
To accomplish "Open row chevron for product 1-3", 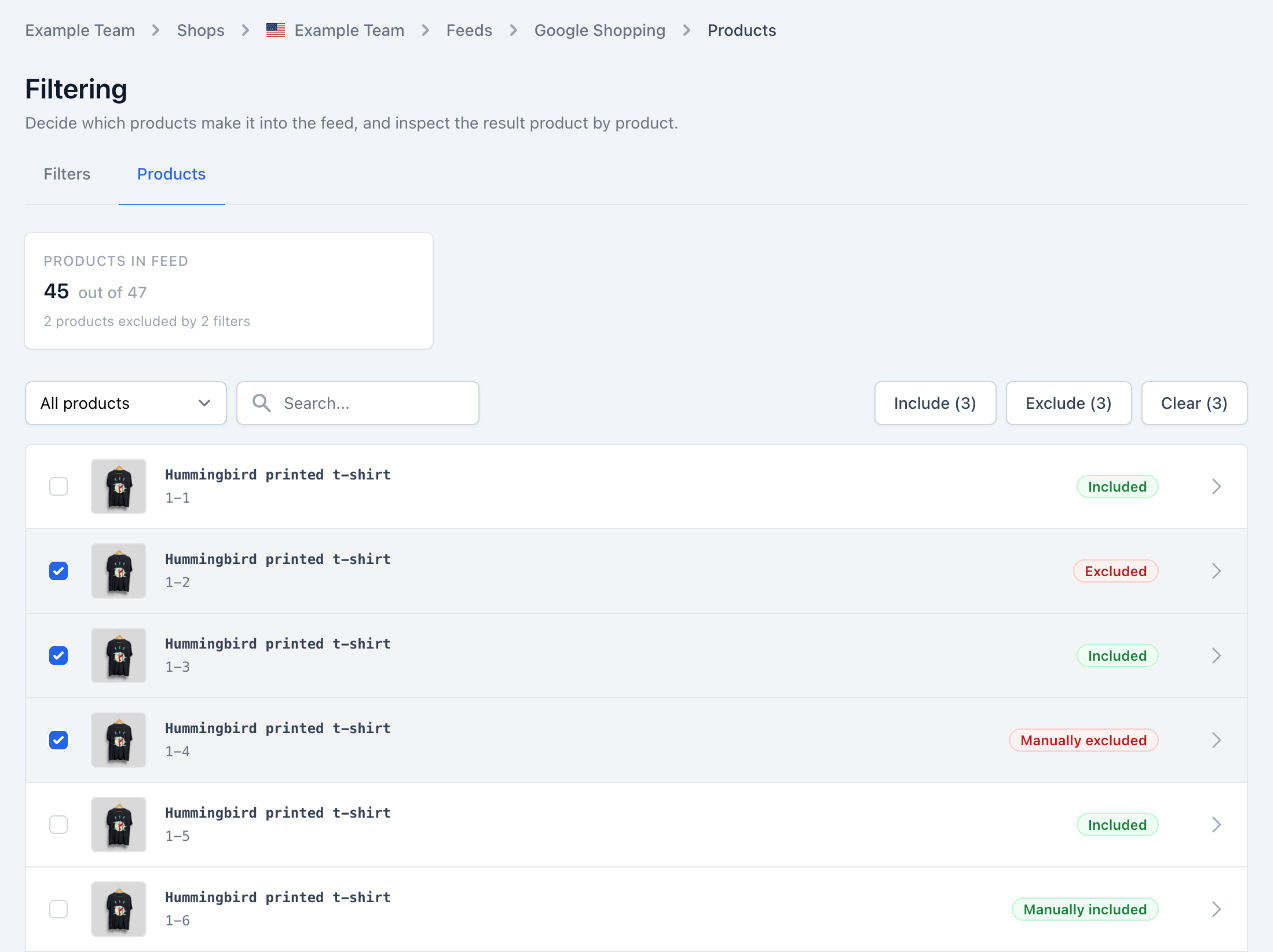I will tap(1216, 655).
